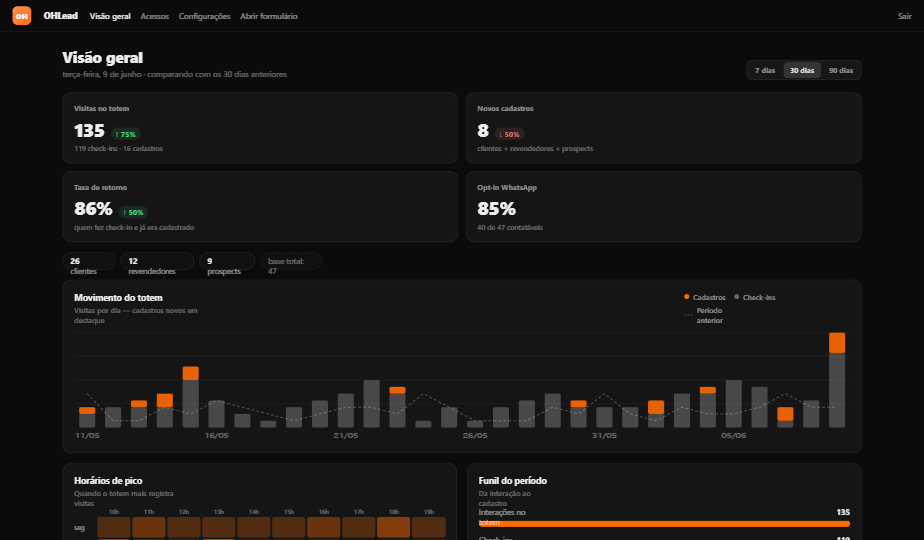
Task: Click the seg 10h heatmap cell
Action: (114, 527)
